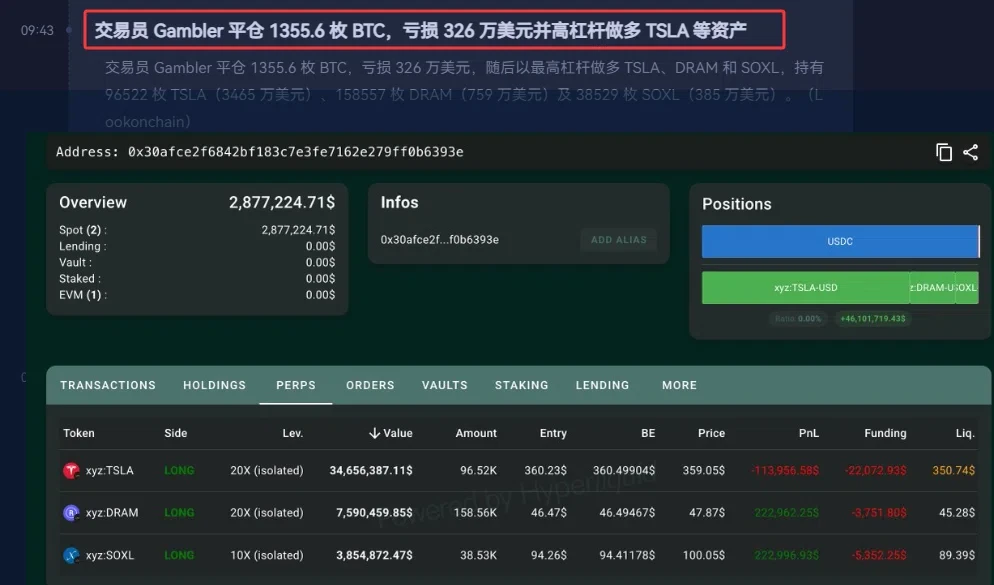Click the share icon beside address

point(971,152)
